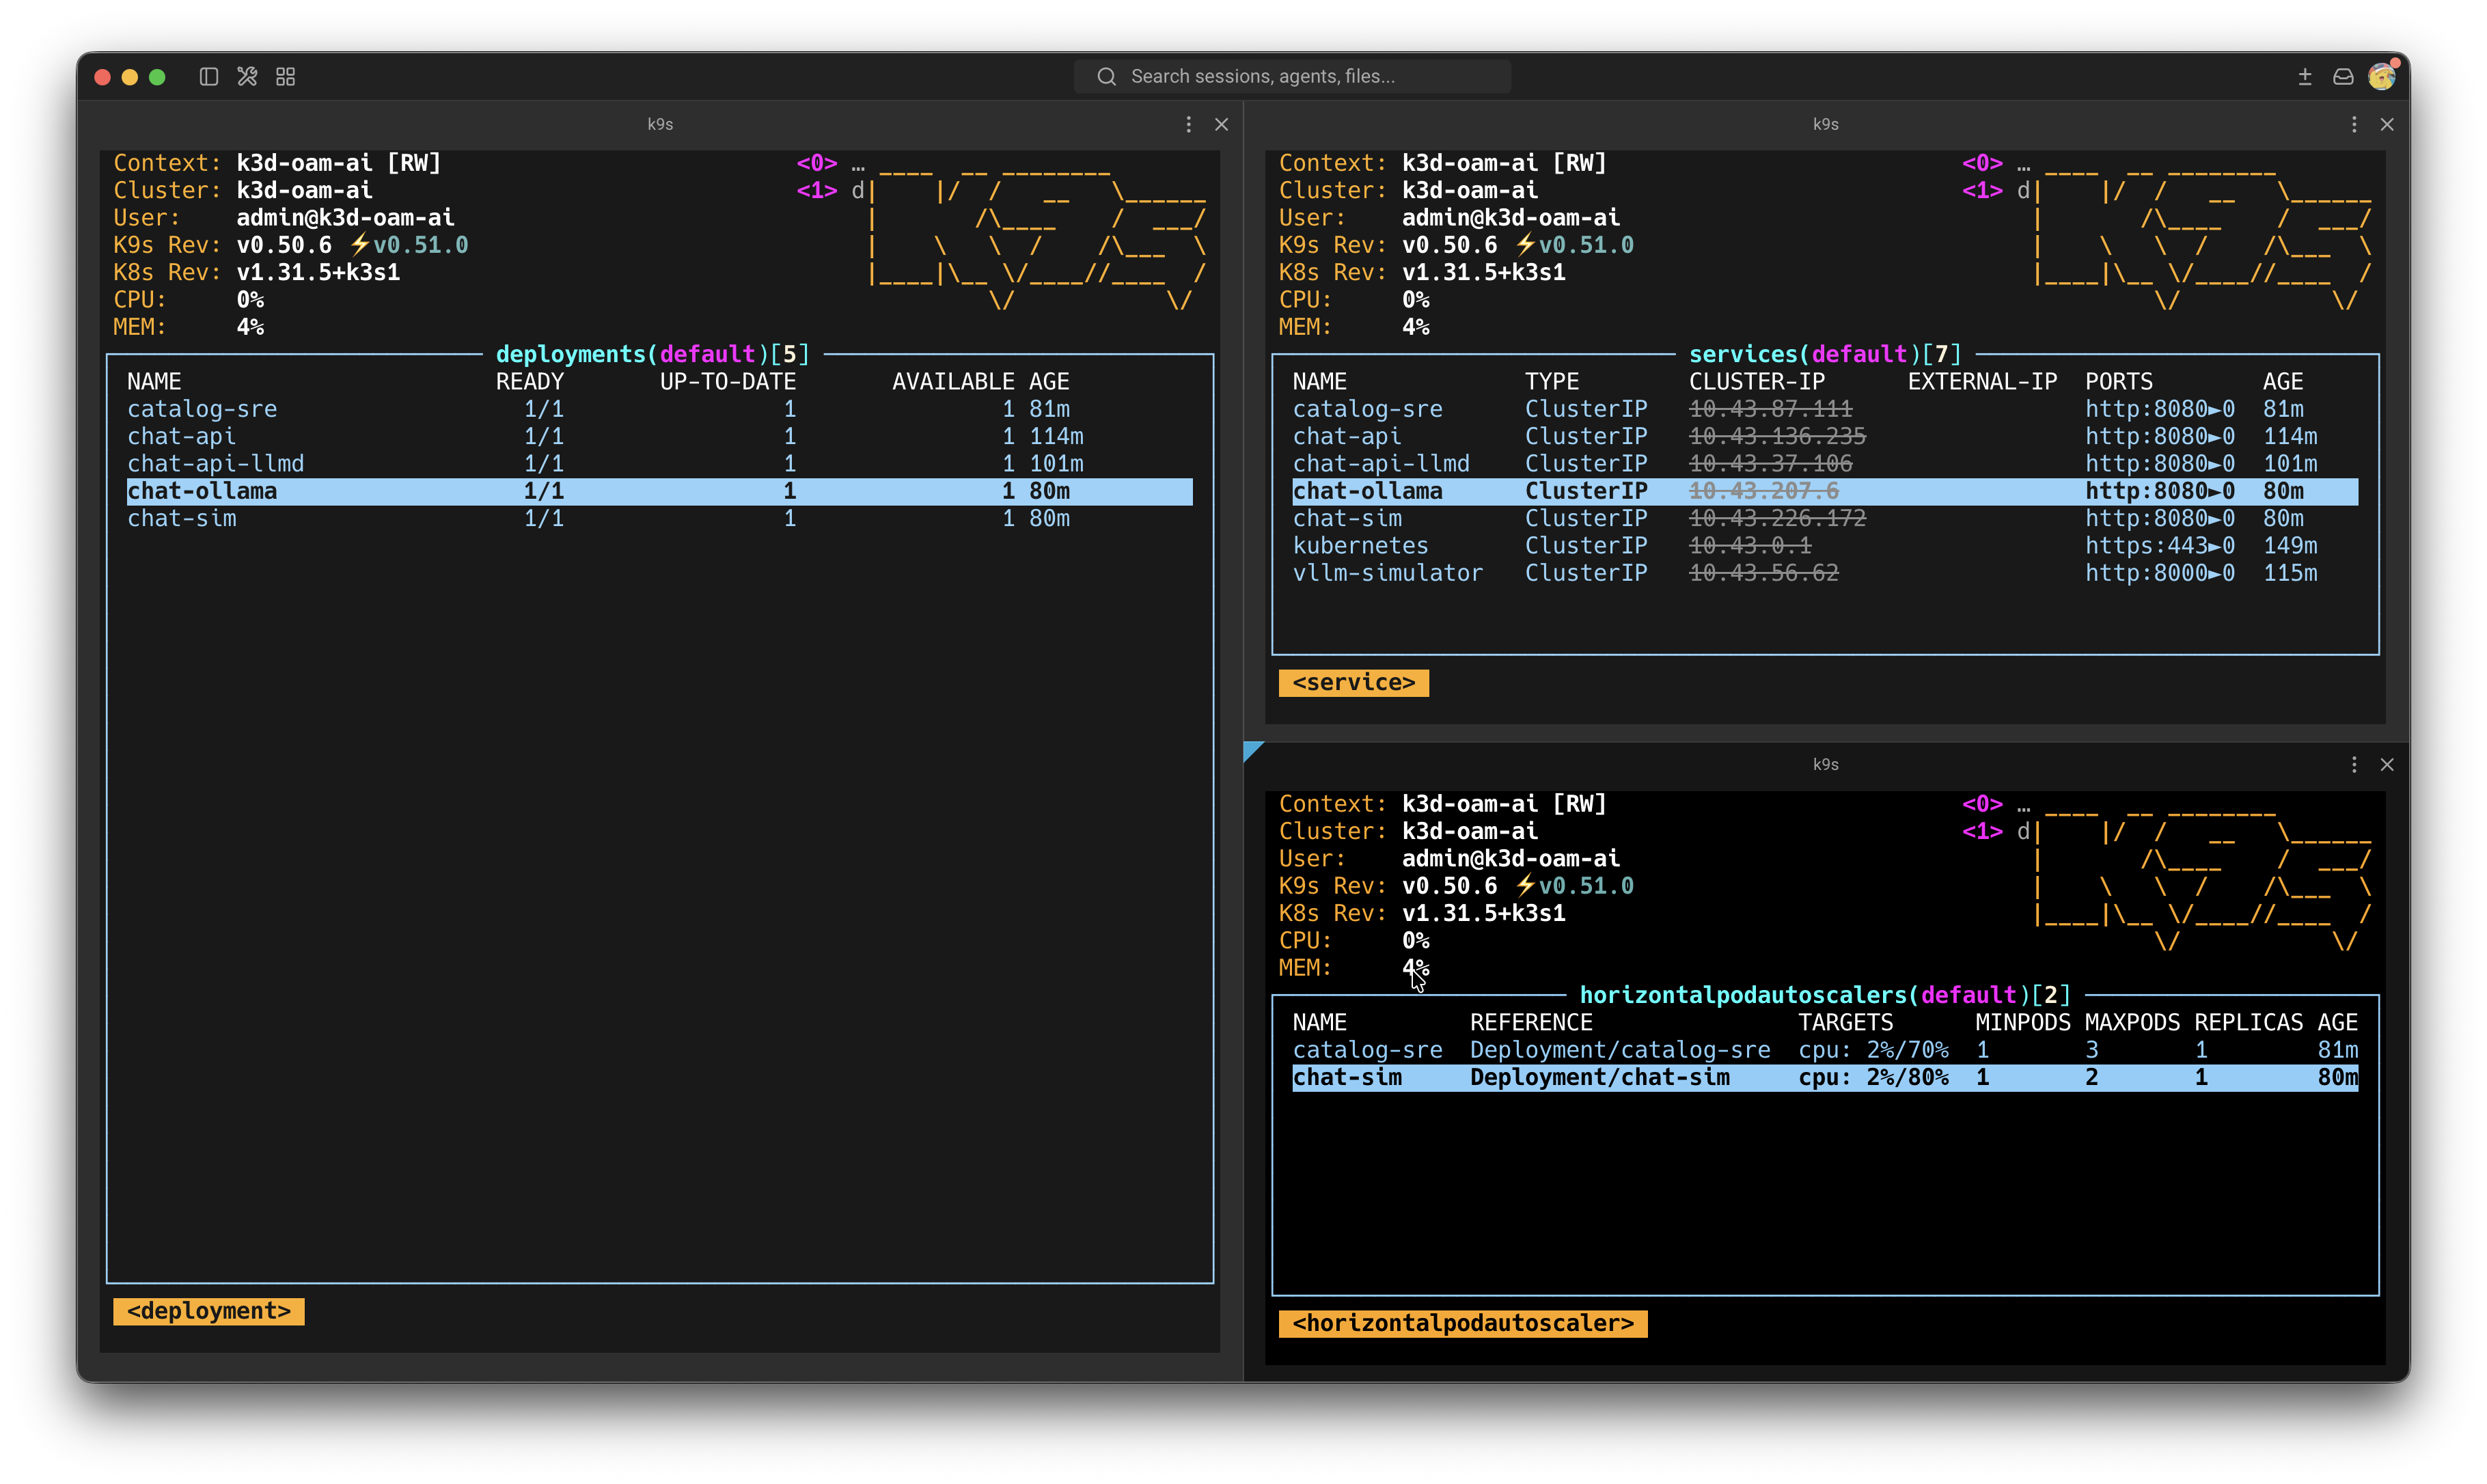Click the plus-minus icon at top right

coord(2305,77)
